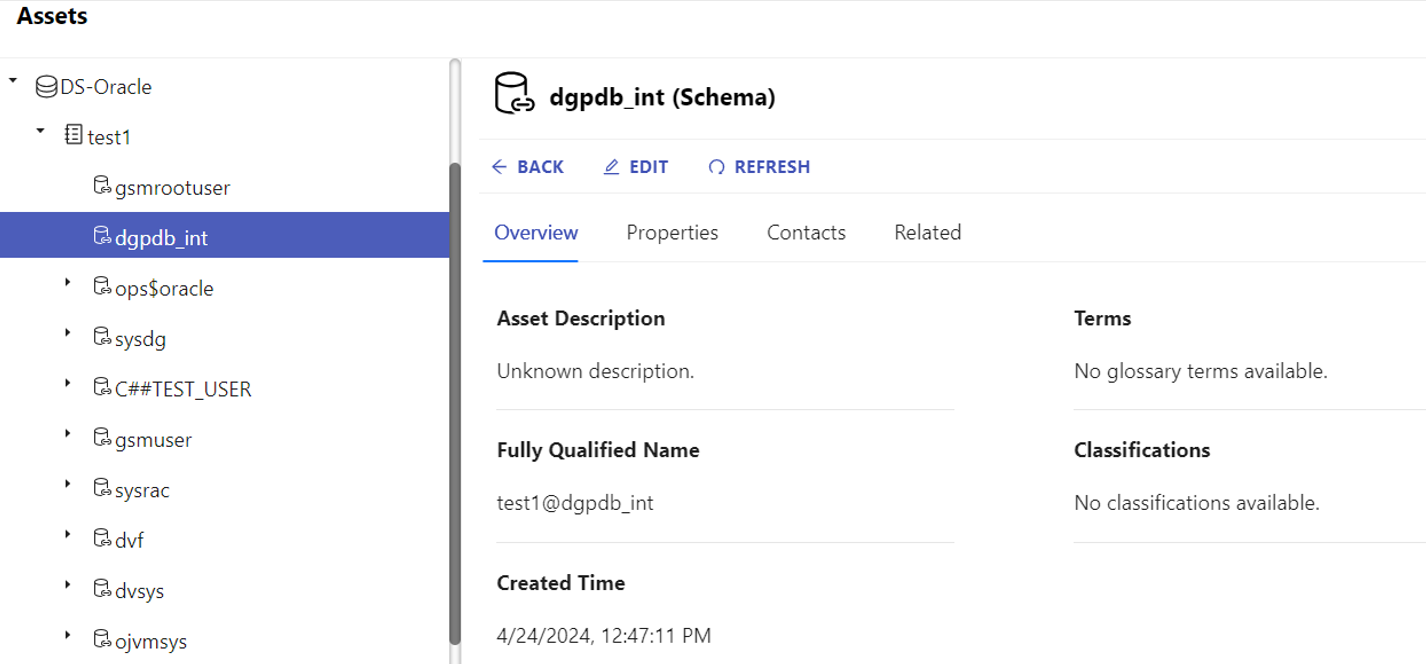Click the large dgpdb_int schema header icon
Image resolution: width=1426 pixels, height=664 pixels.
coord(512,95)
